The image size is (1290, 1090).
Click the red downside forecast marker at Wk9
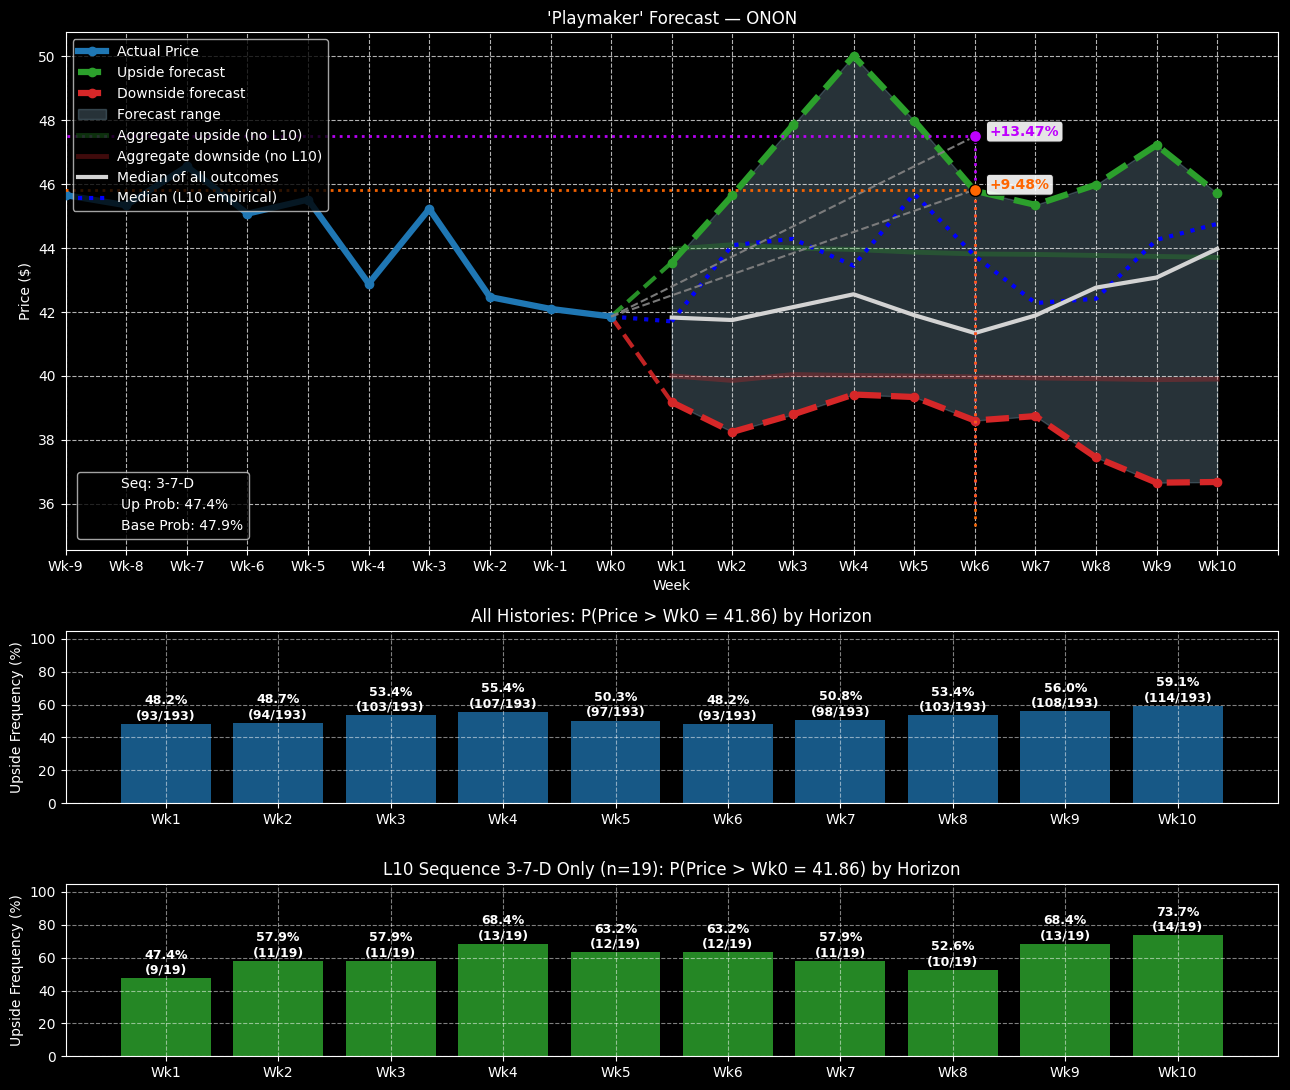point(1157,483)
